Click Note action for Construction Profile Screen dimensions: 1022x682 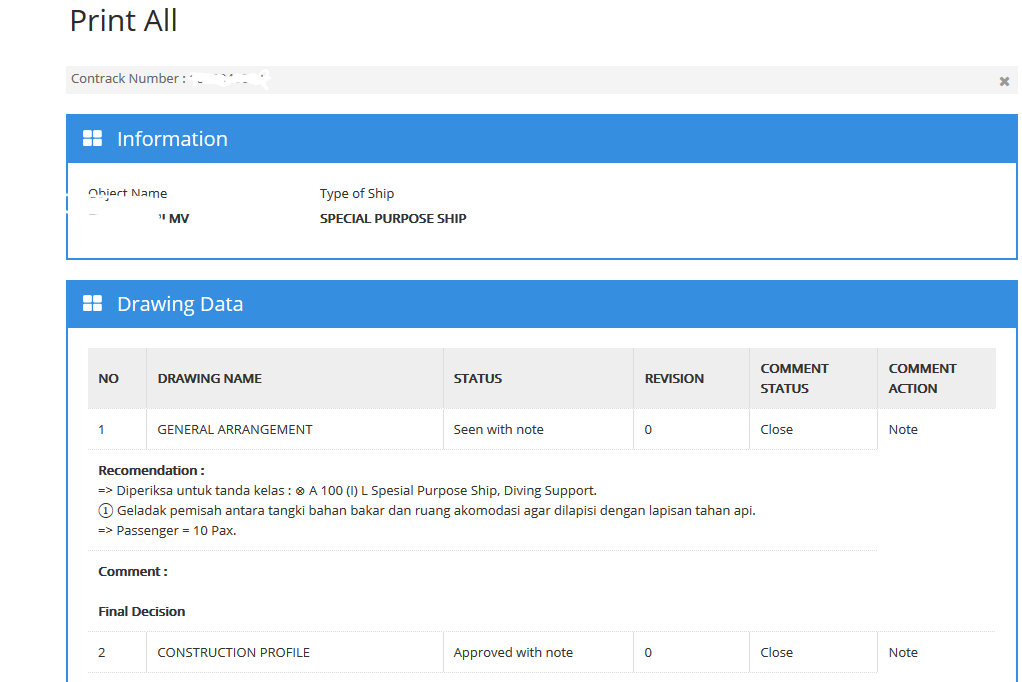[x=903, y=653]
